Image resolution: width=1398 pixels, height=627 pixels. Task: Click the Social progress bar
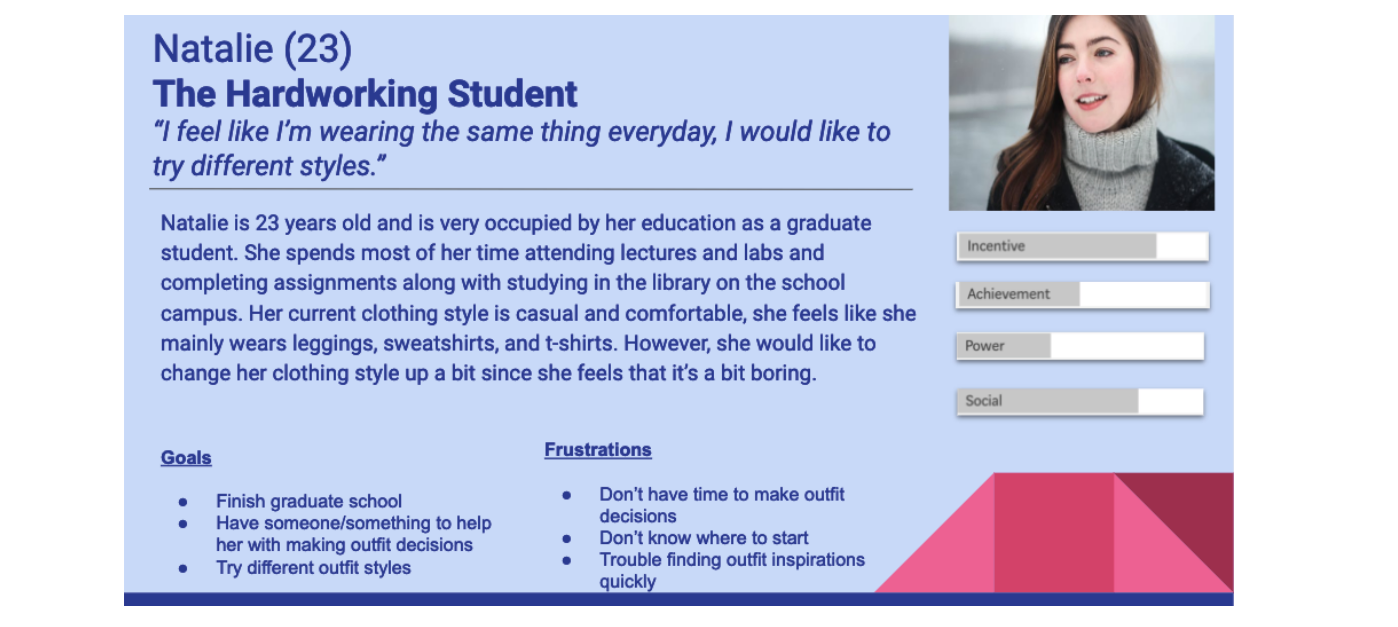(1080, 401)
